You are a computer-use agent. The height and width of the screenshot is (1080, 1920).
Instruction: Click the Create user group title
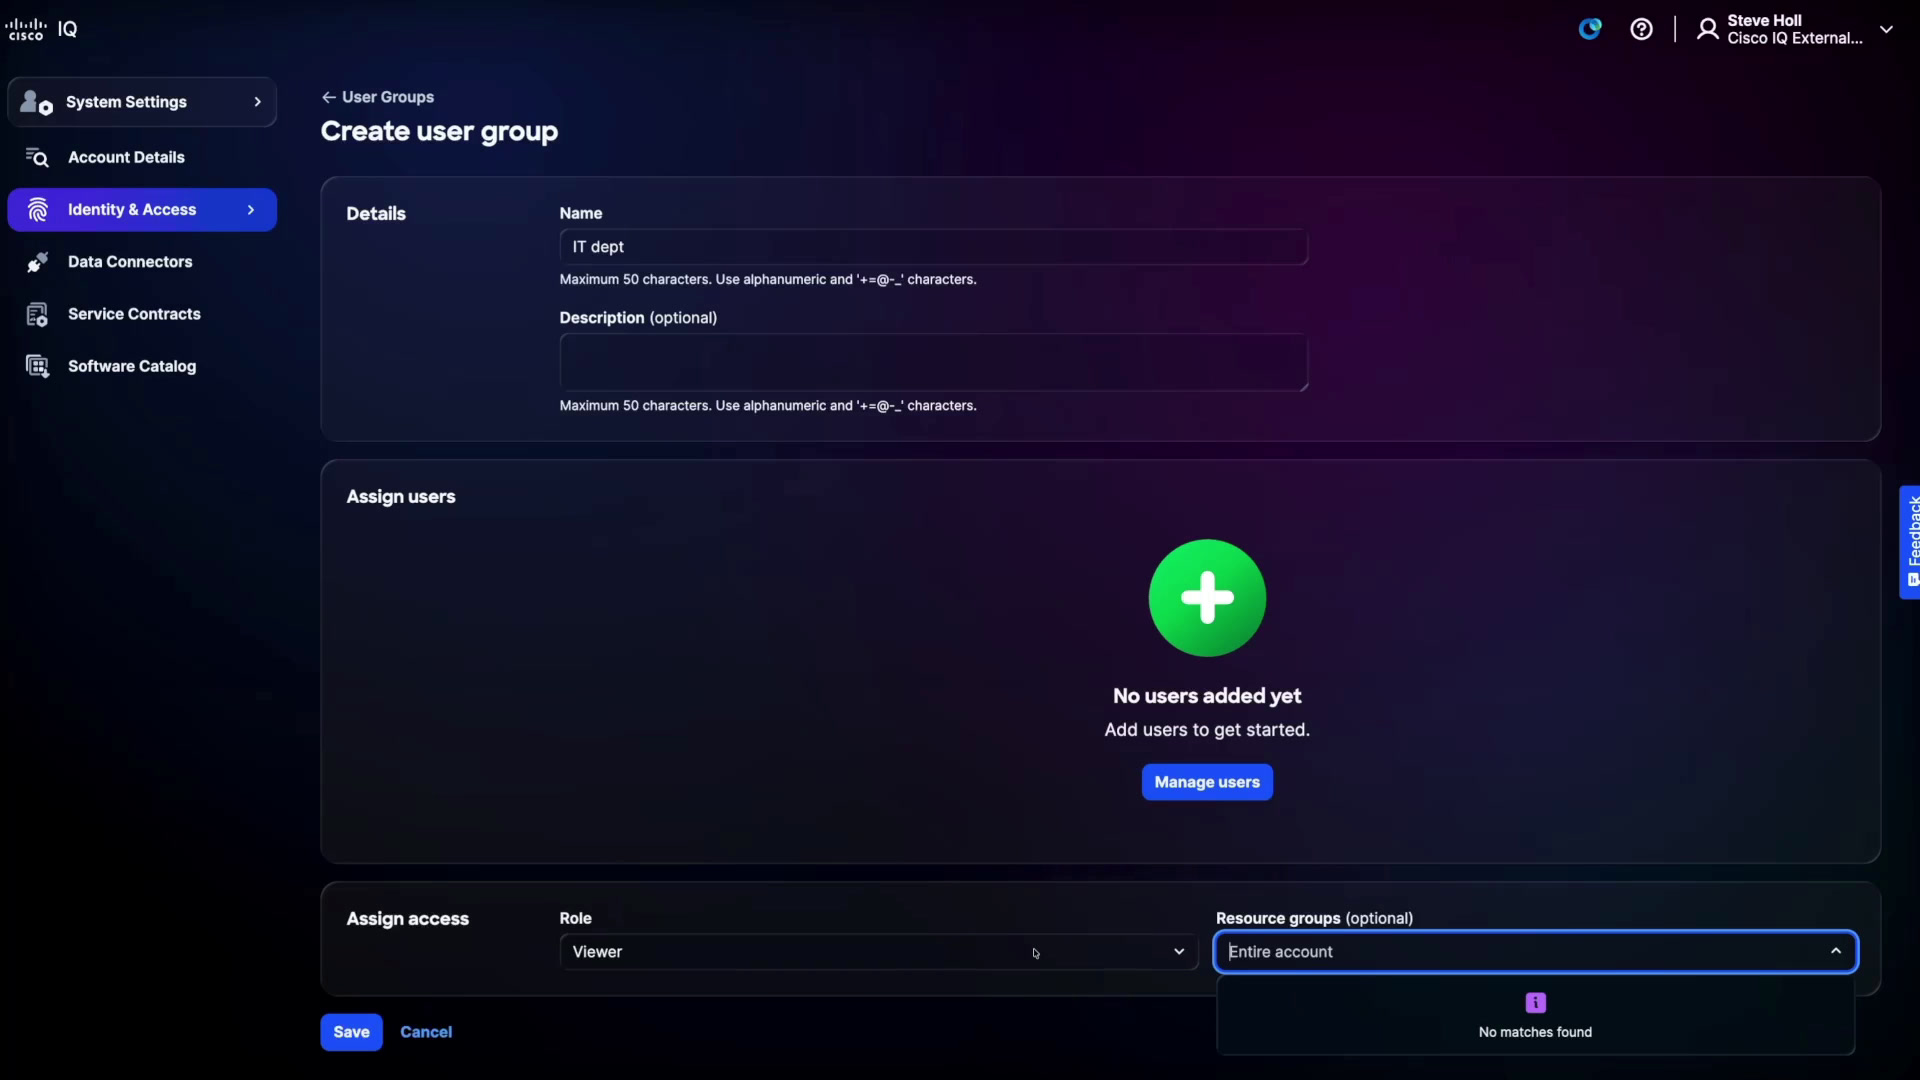pyautogui.click(x=439, y=131)
